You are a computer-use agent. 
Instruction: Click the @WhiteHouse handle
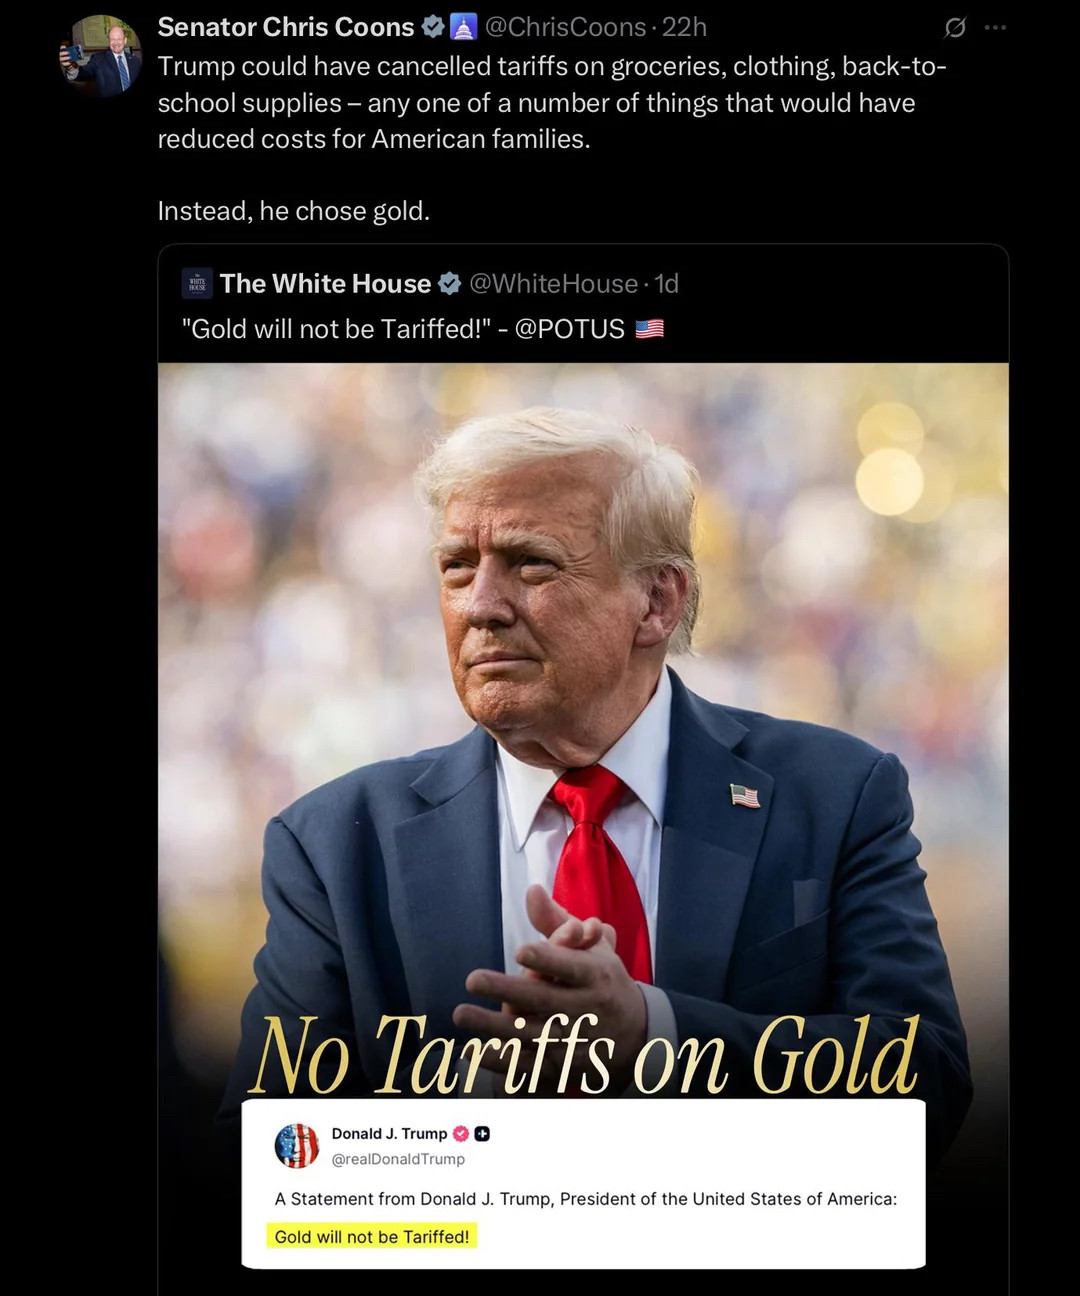(553, 284)
